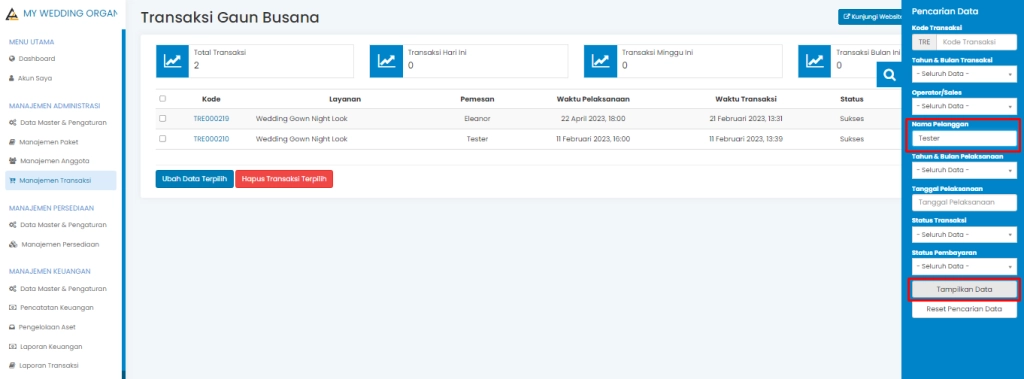Click the Ubah Data Terpilih button
The height and width of the screenshot is (379, 1024).
click(195, 179)
